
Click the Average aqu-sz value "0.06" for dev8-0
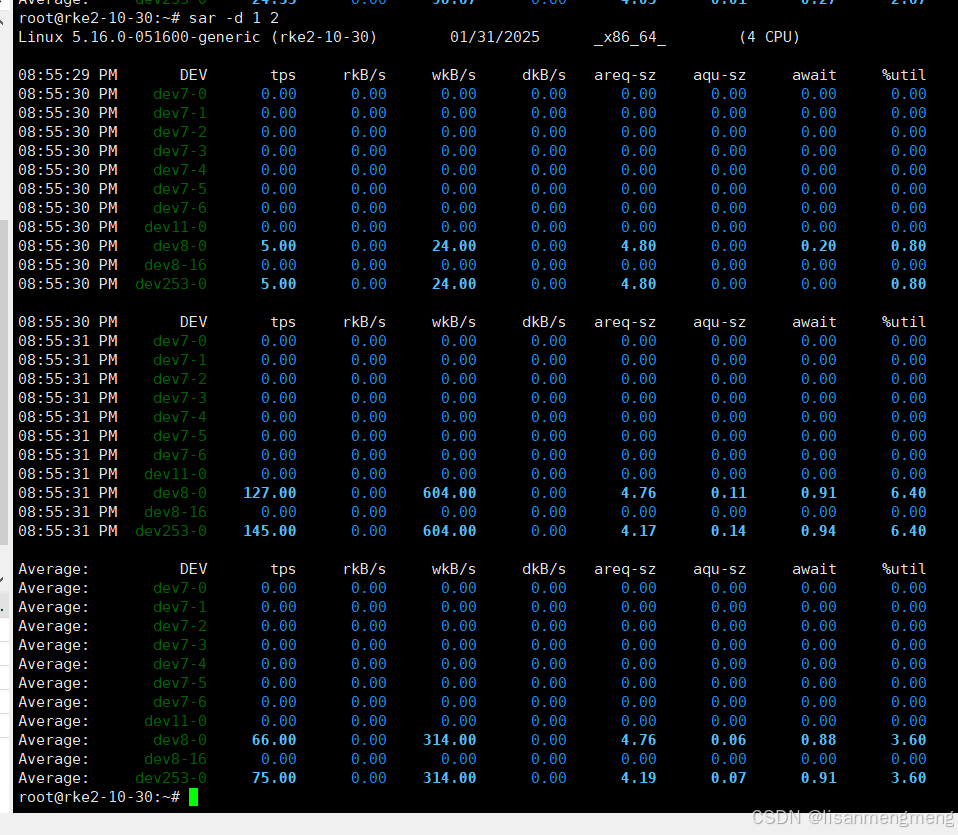pos(729,740)
